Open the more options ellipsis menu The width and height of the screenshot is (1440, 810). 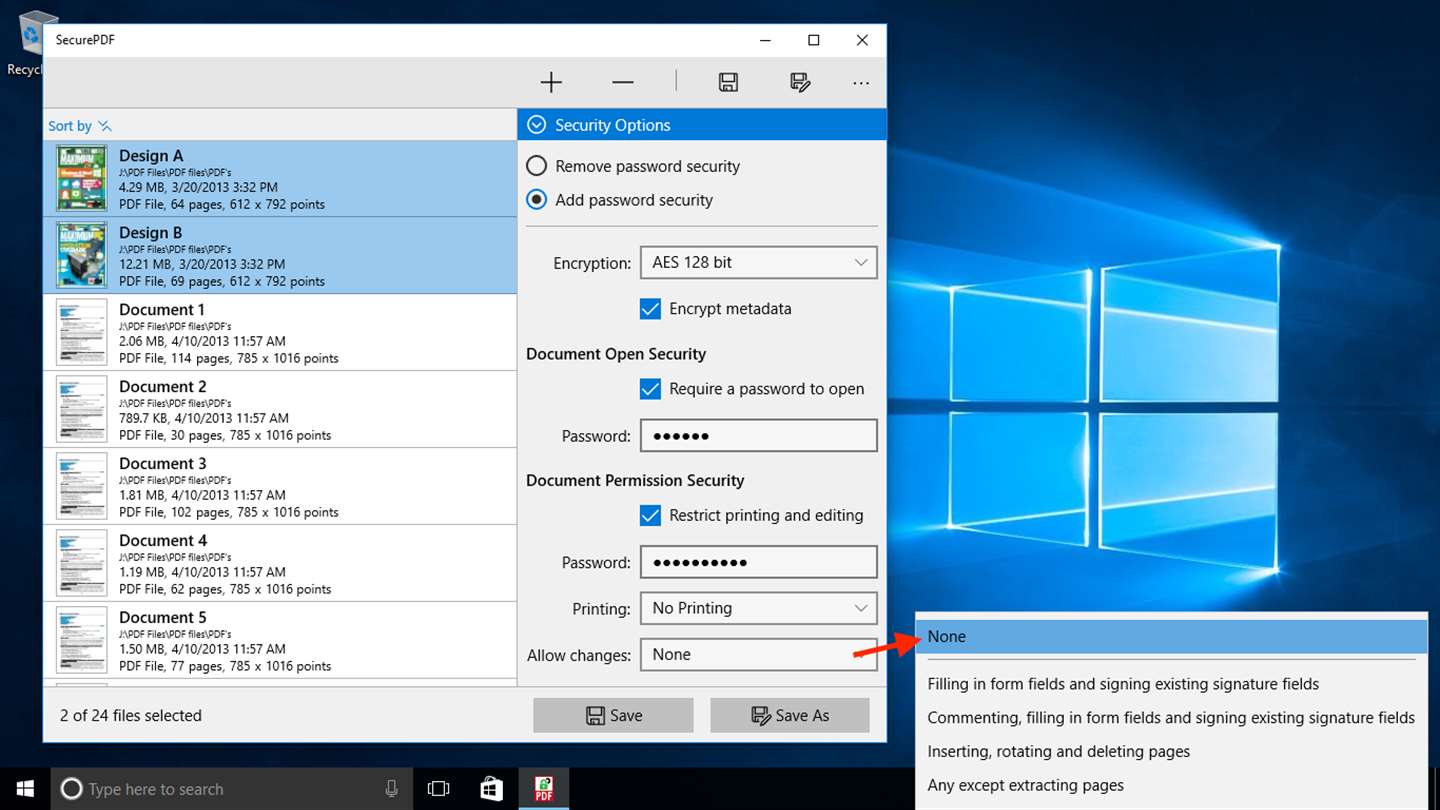pyautogui.click(x=861, y=83)
